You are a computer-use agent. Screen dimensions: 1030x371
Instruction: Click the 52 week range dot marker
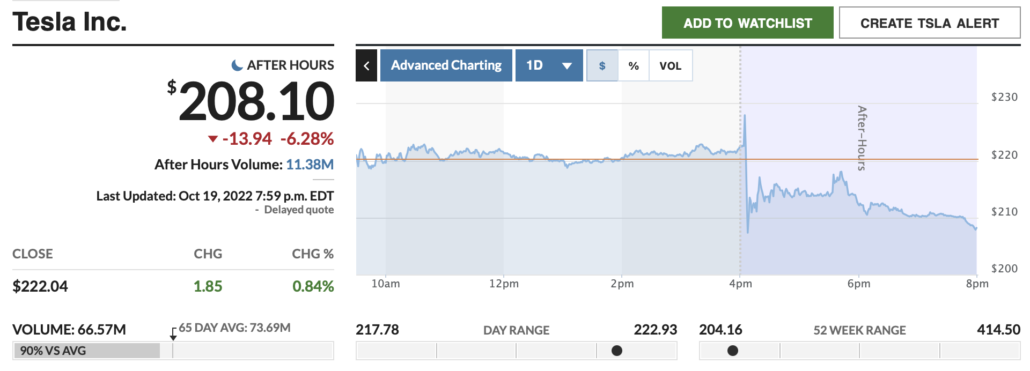[x=732, y=351]
